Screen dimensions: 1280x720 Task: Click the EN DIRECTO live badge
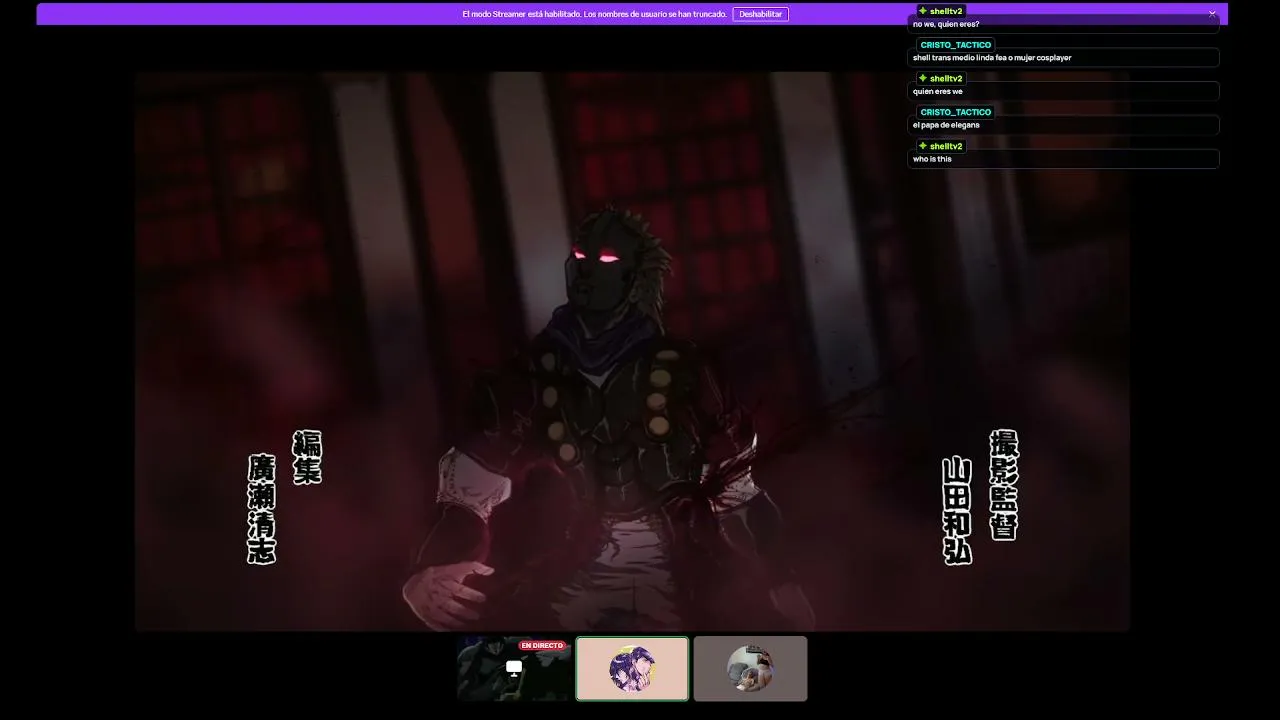(x=542, y=646)
